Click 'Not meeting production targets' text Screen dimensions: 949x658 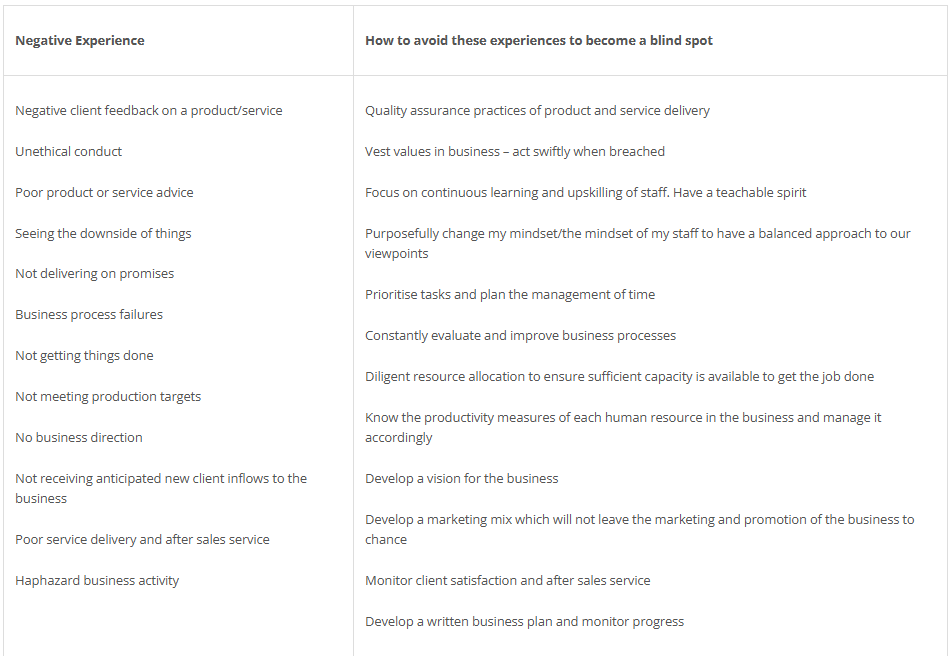coord(108,397)
